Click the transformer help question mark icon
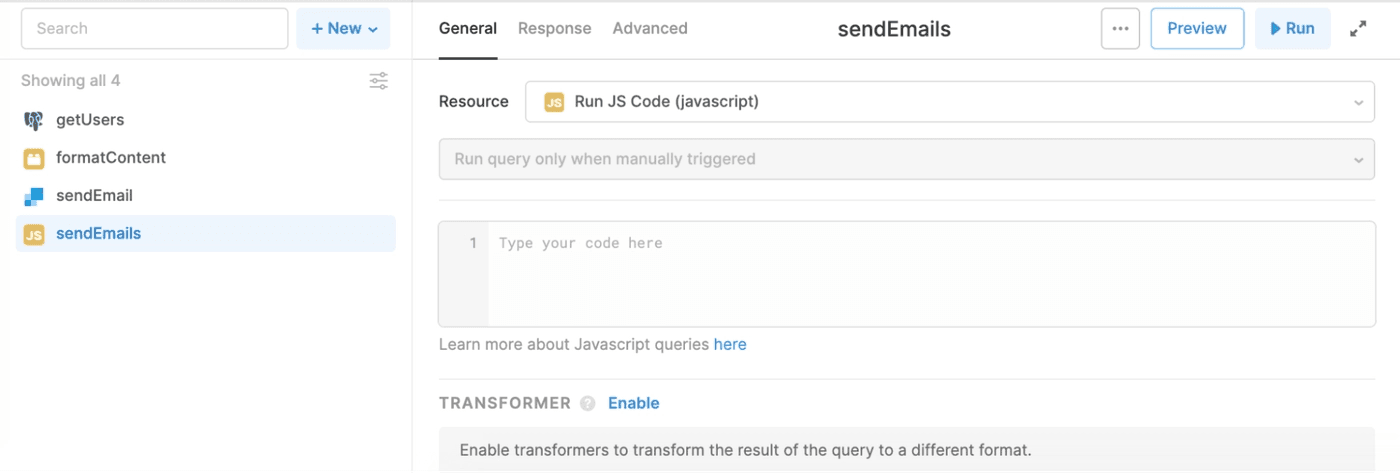 click(x=588, y=404)
